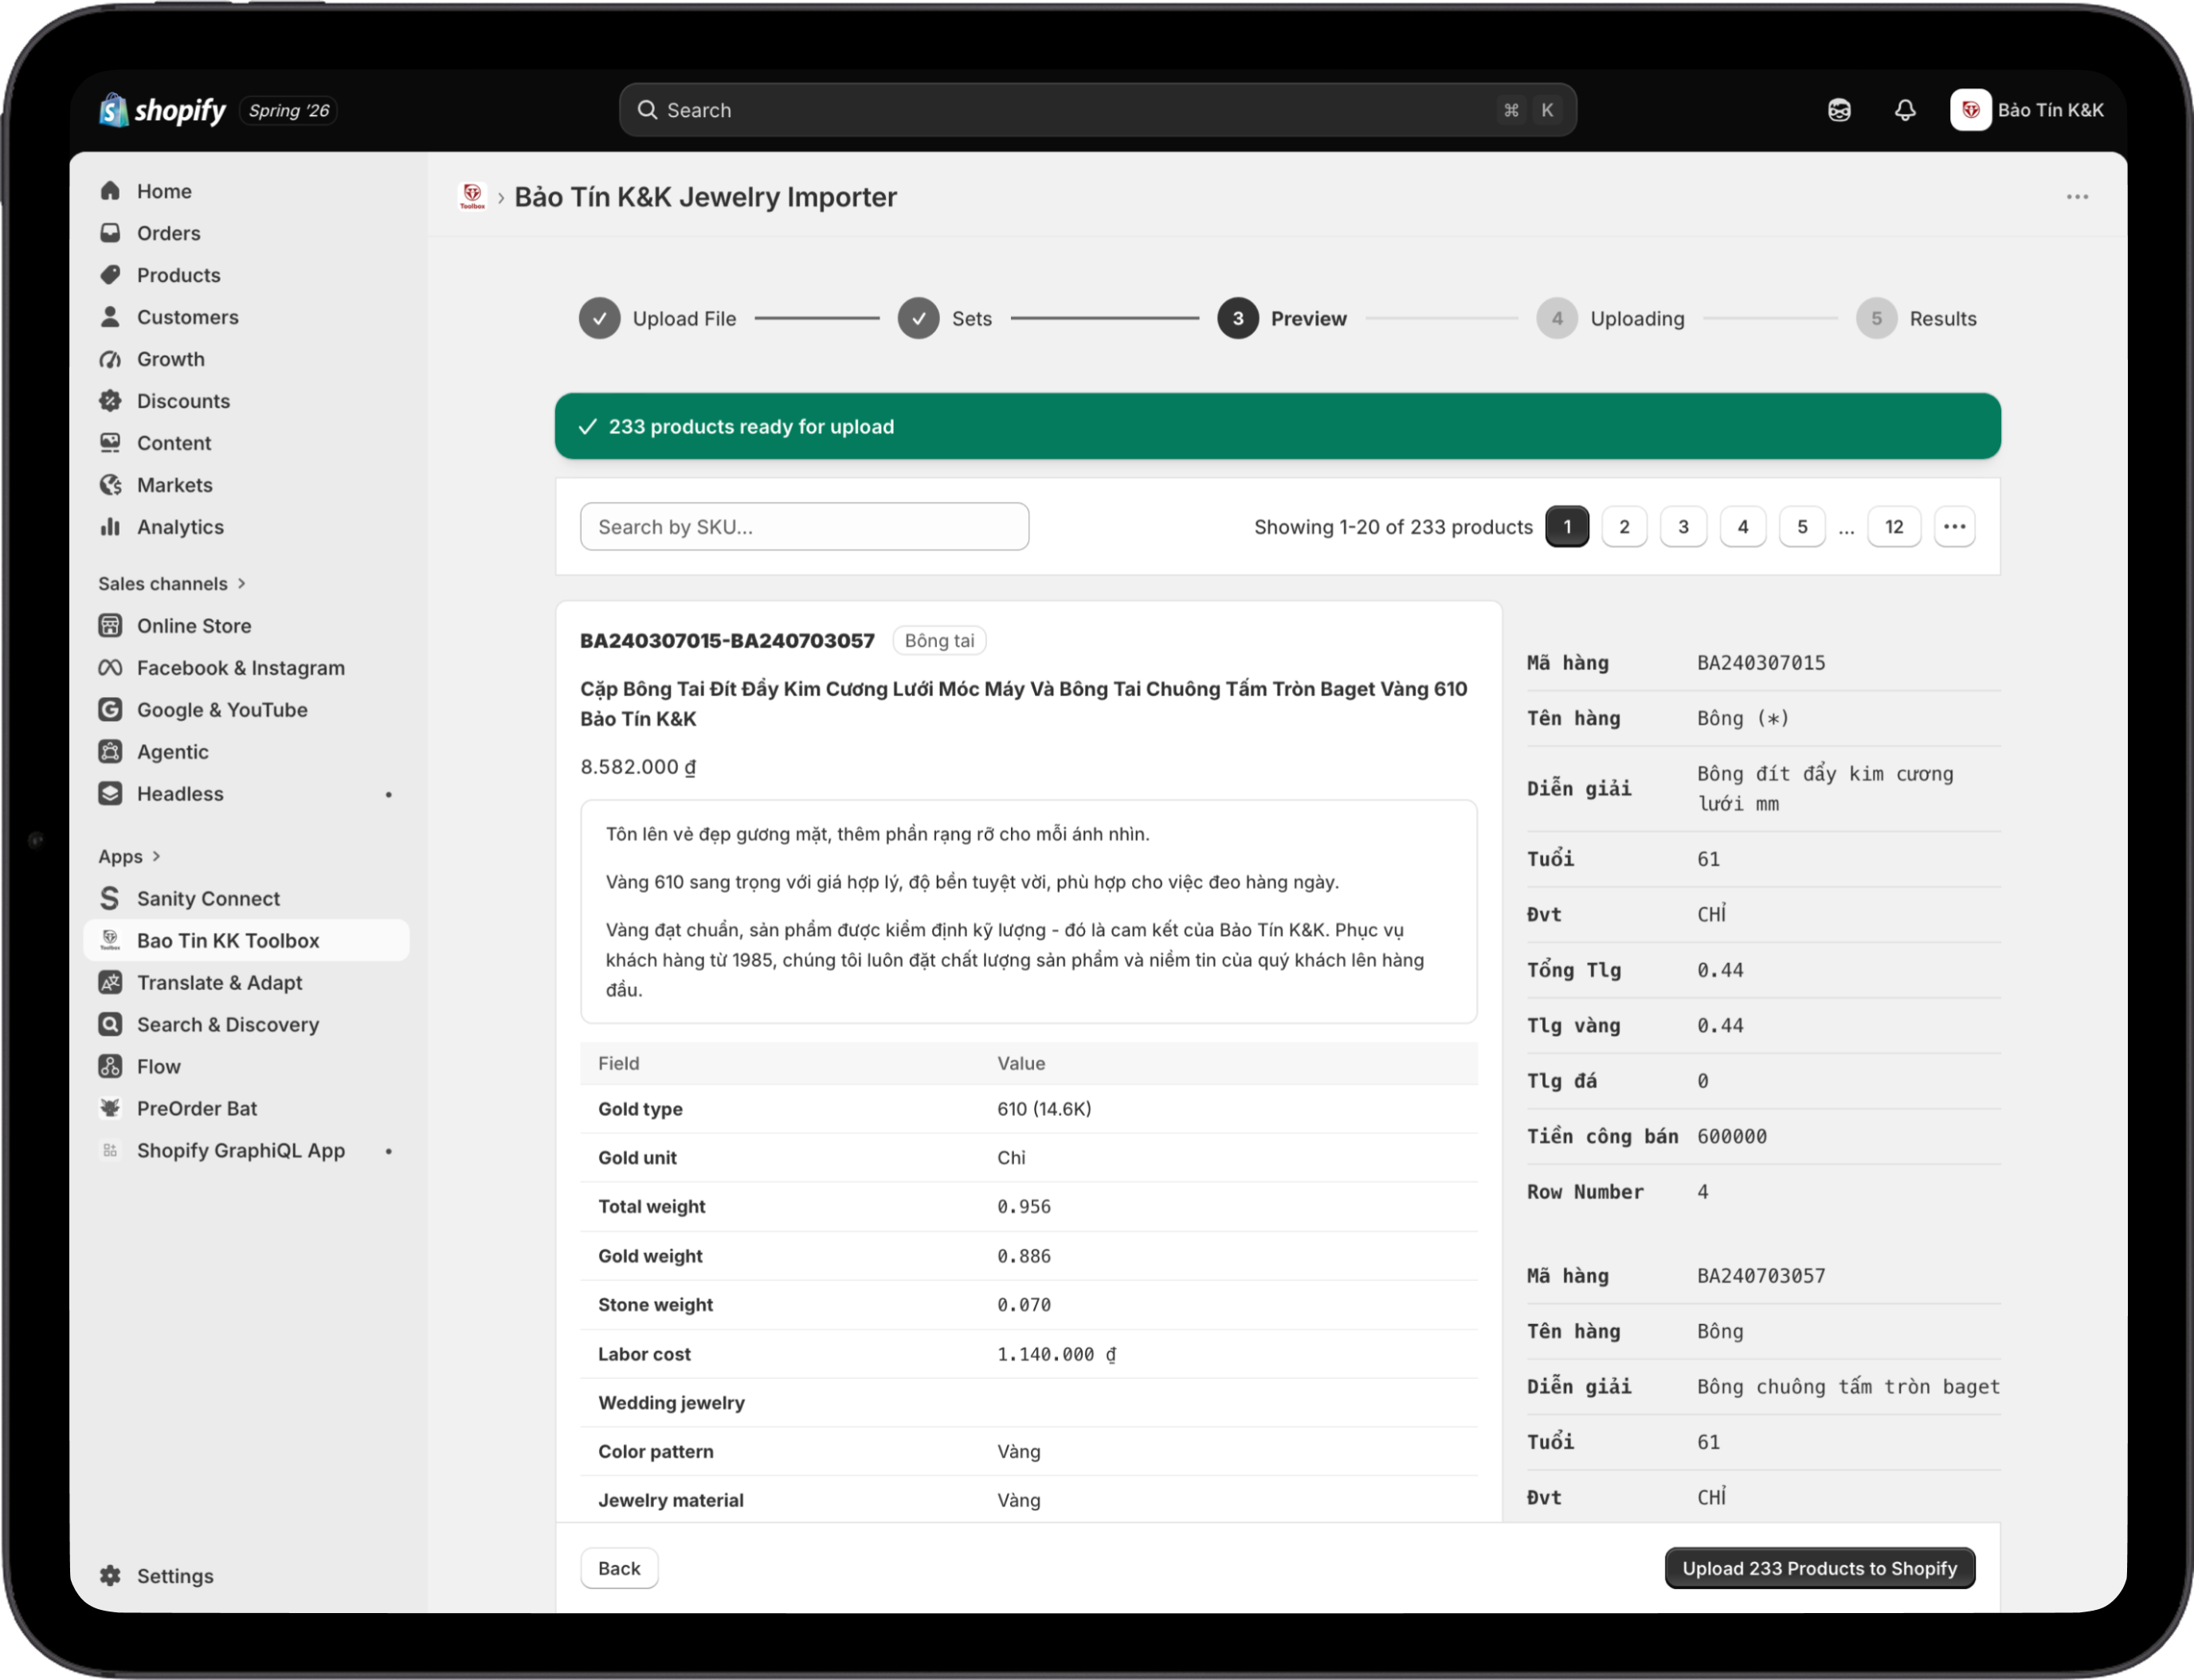Go to the Sets step
This screenshot has height=1680, width=2194.
(x=945, y=319)
